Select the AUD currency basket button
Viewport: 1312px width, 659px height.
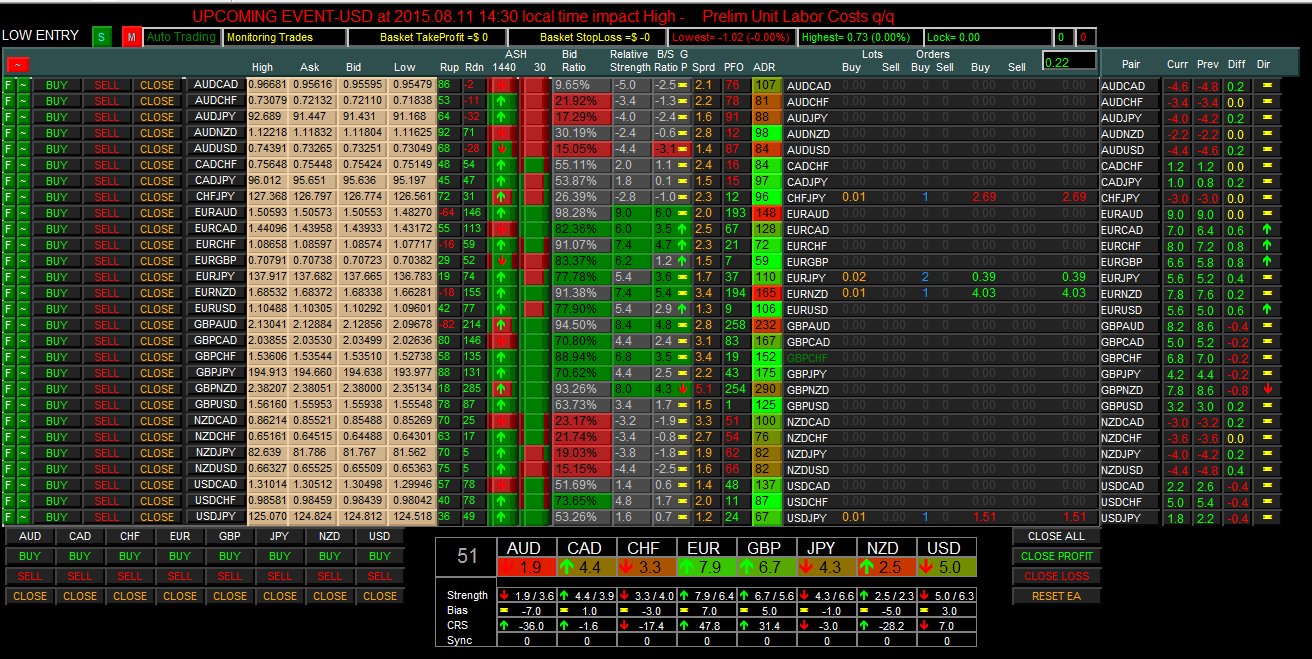pyautogui.click(x=30, y=536)
